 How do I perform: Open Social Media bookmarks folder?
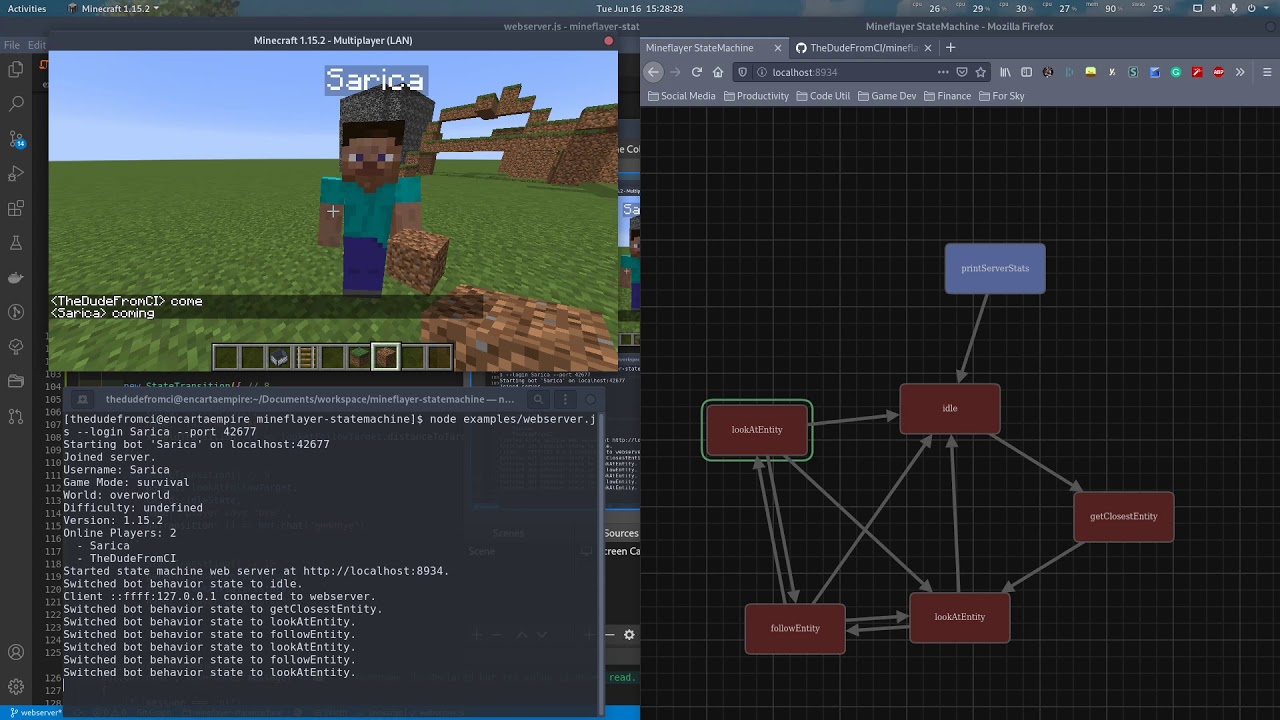coord(682,96)
